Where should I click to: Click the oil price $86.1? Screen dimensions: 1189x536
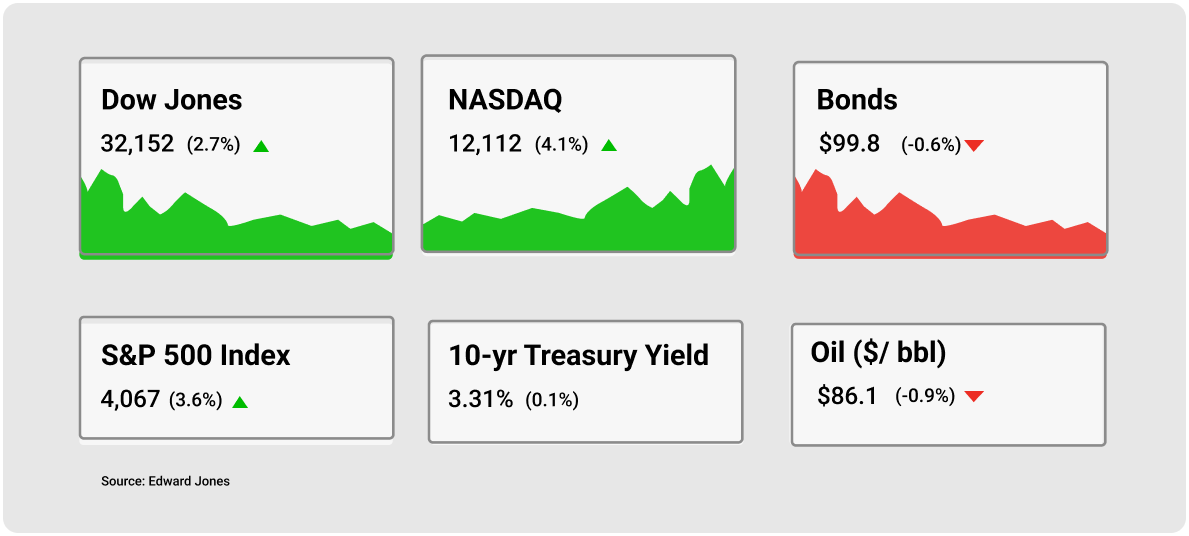point(847,395)
